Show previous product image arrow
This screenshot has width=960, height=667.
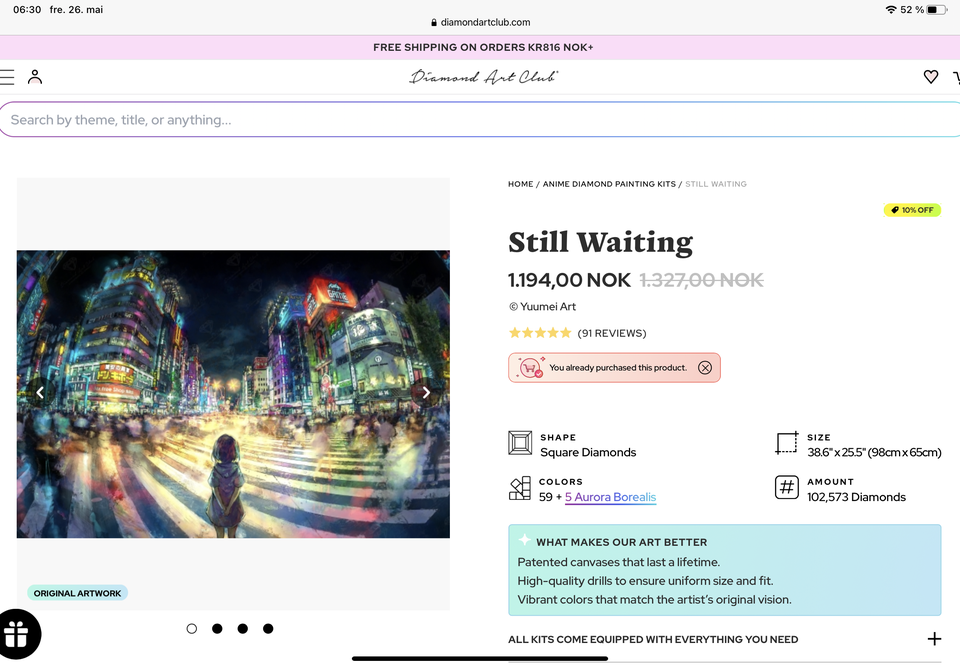tap(40, 393)
